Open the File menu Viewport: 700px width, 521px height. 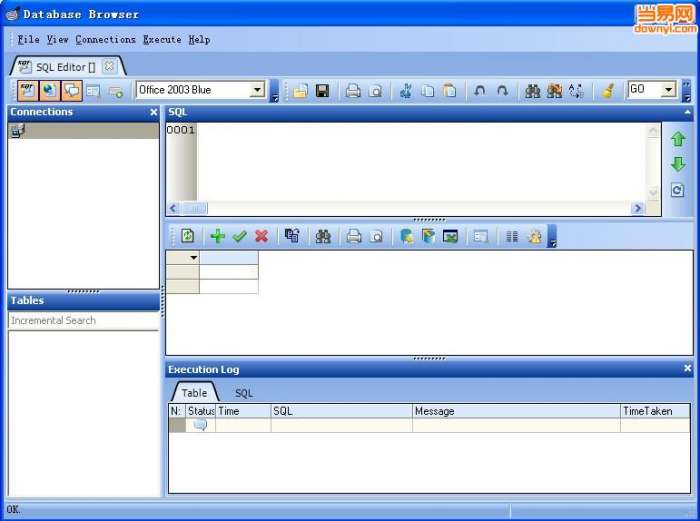(29, 39)
